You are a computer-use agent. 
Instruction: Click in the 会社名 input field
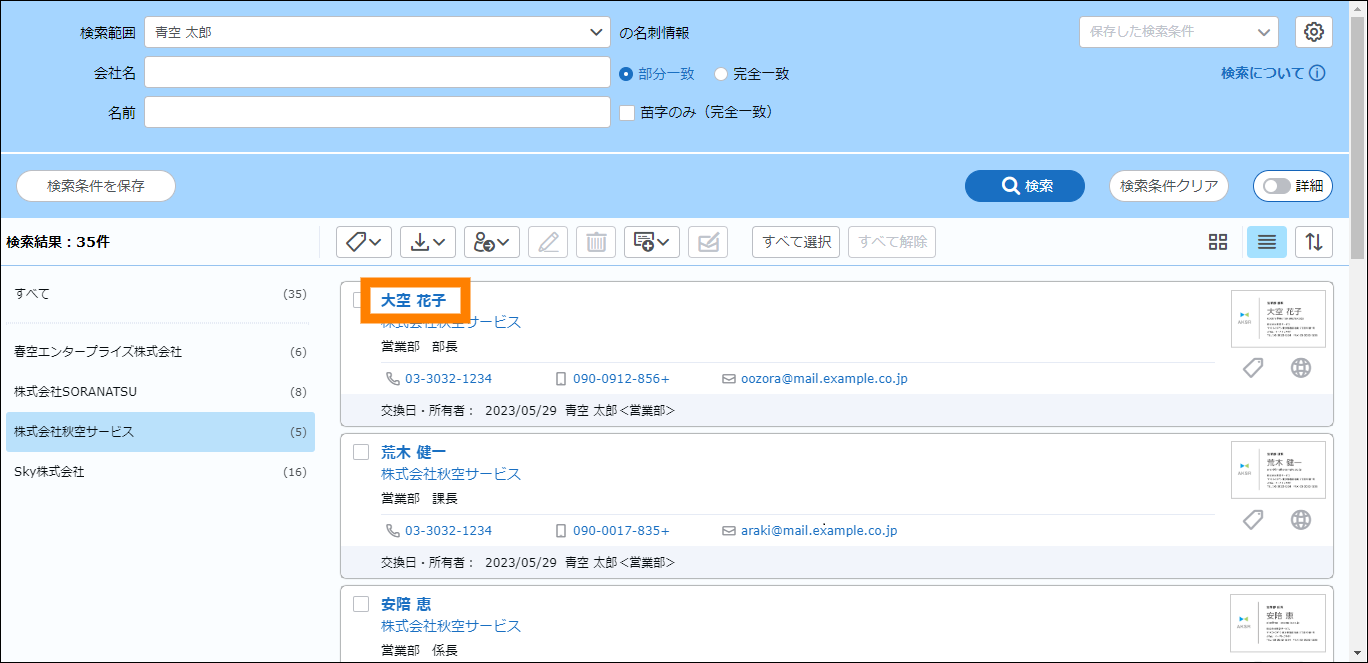[x=377, y=73]
